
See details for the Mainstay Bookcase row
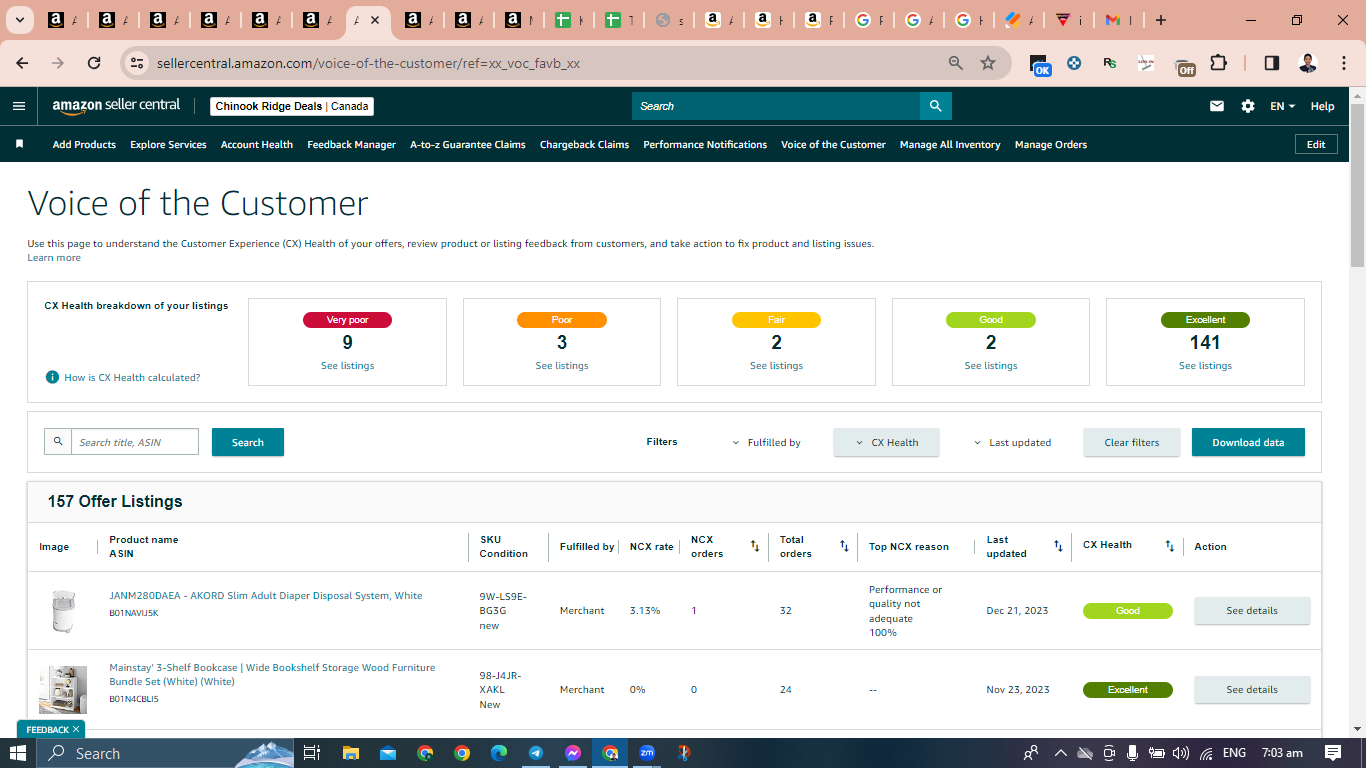click(1252, 689)
